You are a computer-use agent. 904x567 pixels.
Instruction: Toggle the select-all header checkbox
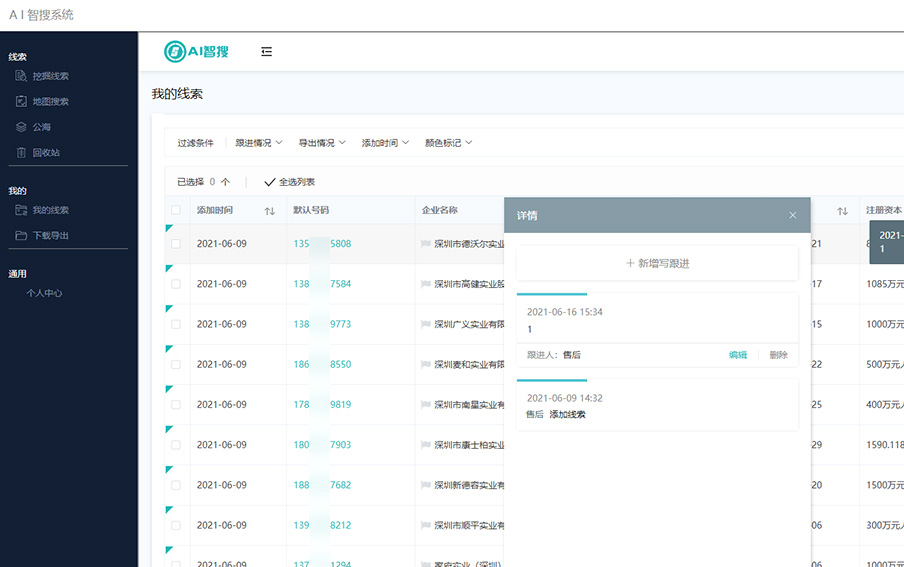[176, 211]
